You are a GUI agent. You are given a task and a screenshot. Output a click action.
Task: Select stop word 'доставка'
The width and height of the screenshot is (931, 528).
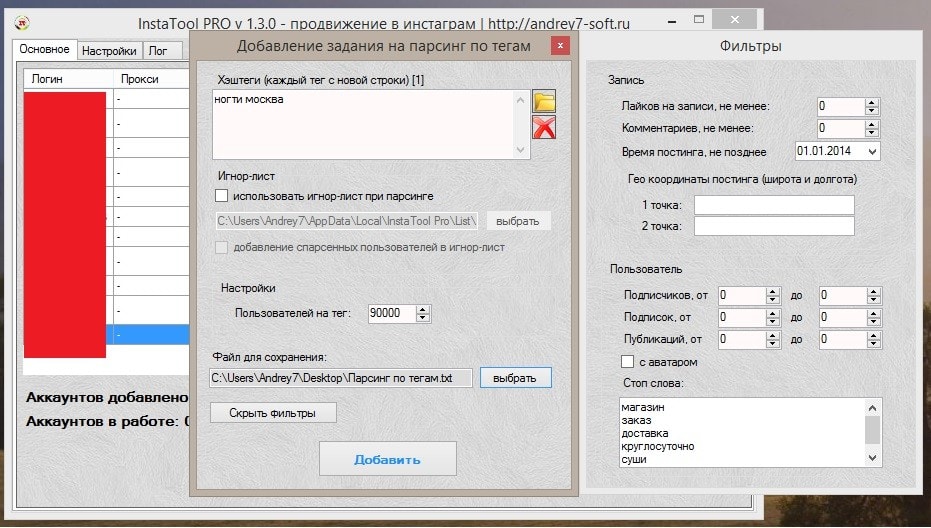pos(645,434)
